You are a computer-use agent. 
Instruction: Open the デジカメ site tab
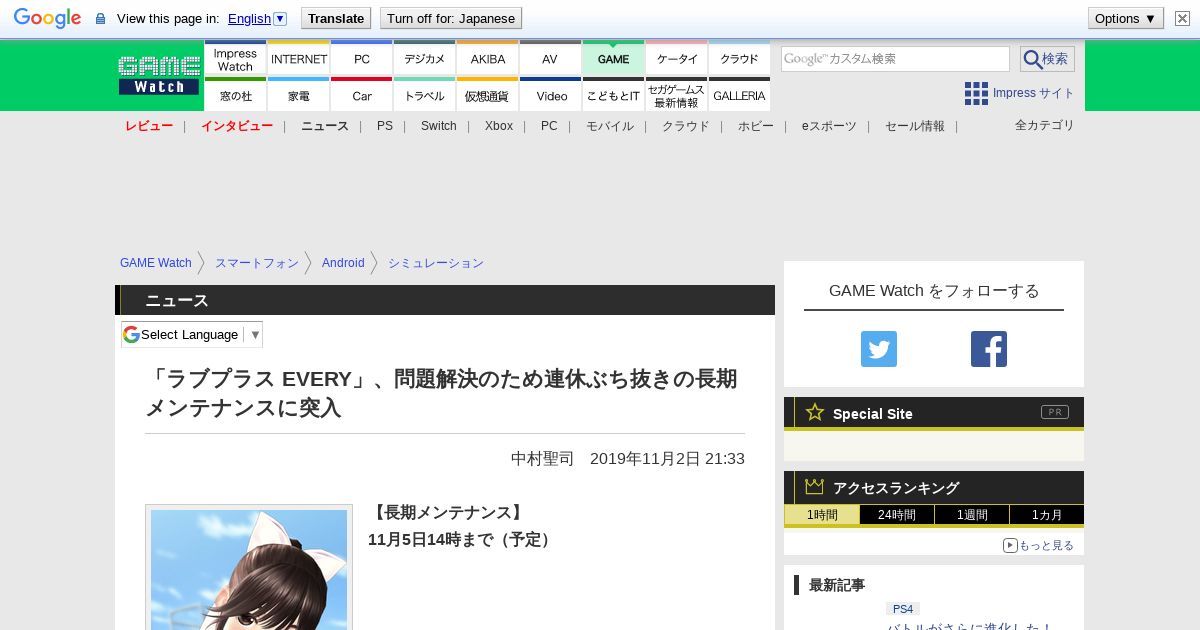tap(425, 59)
